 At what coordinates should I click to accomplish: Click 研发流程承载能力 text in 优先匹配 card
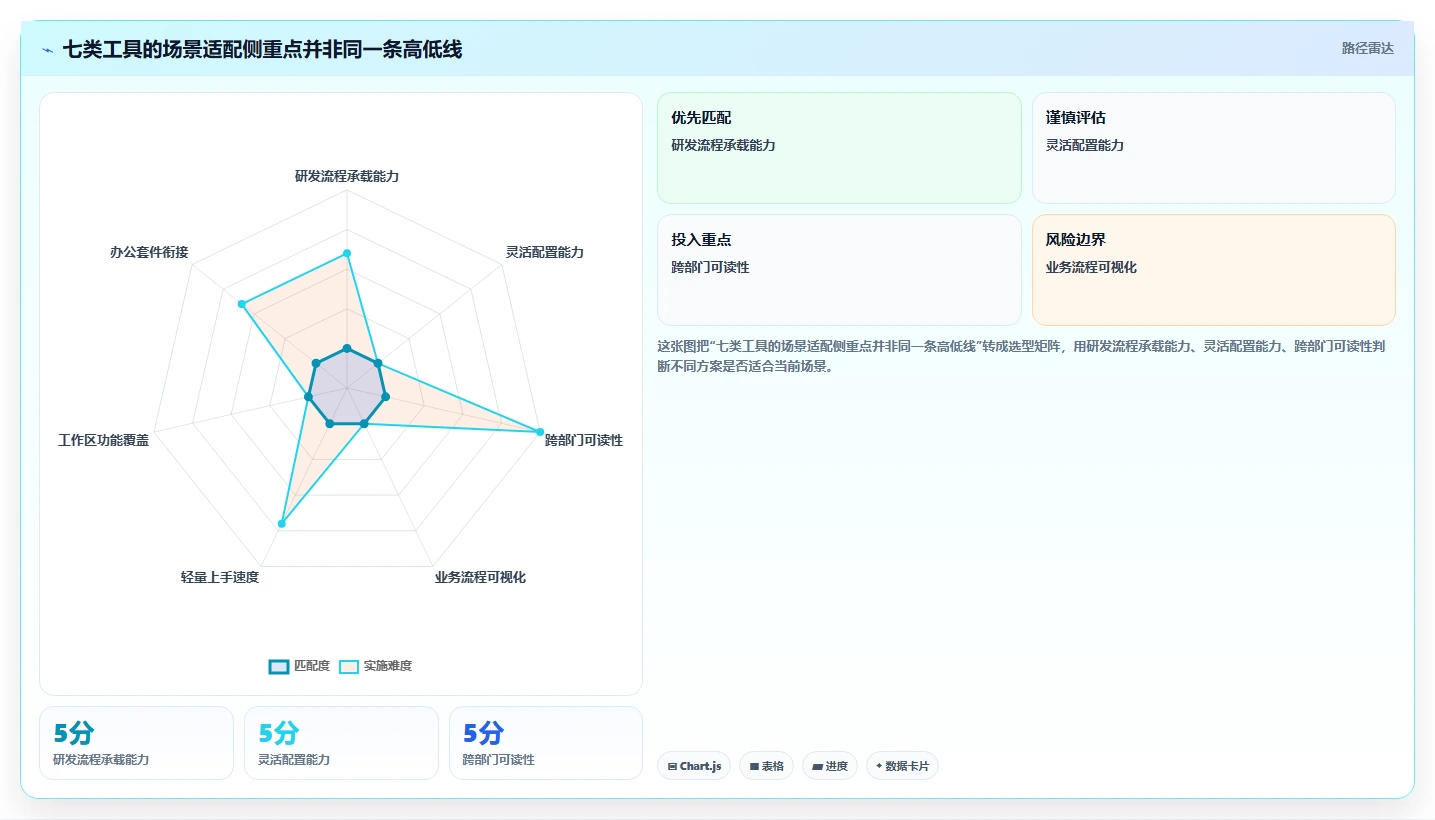pyautogui.click(x=723, y=145)
